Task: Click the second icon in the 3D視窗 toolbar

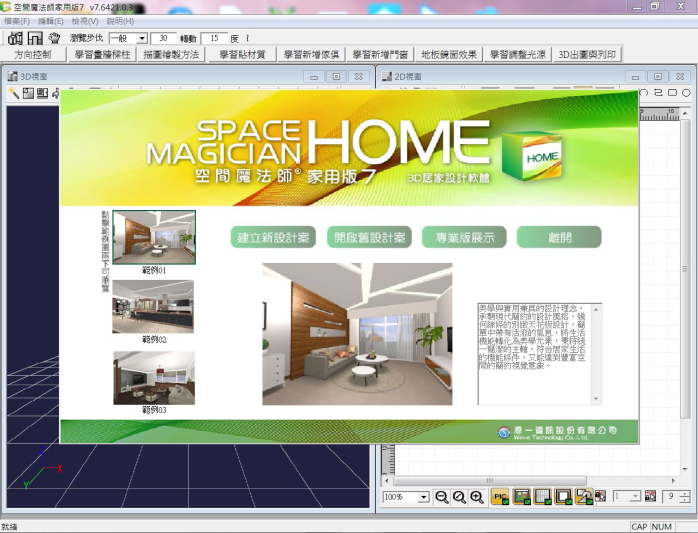Action: (x=28, y=93)
